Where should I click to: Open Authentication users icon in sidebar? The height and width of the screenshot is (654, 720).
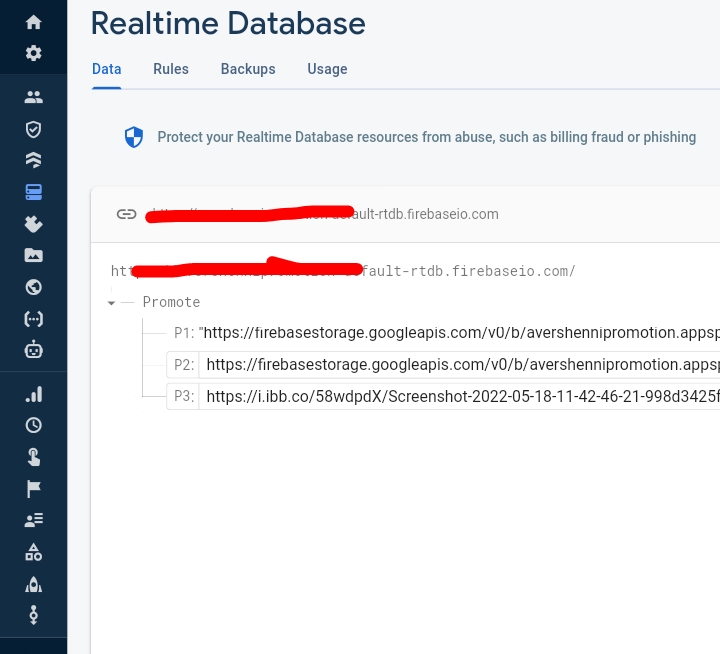34,97
